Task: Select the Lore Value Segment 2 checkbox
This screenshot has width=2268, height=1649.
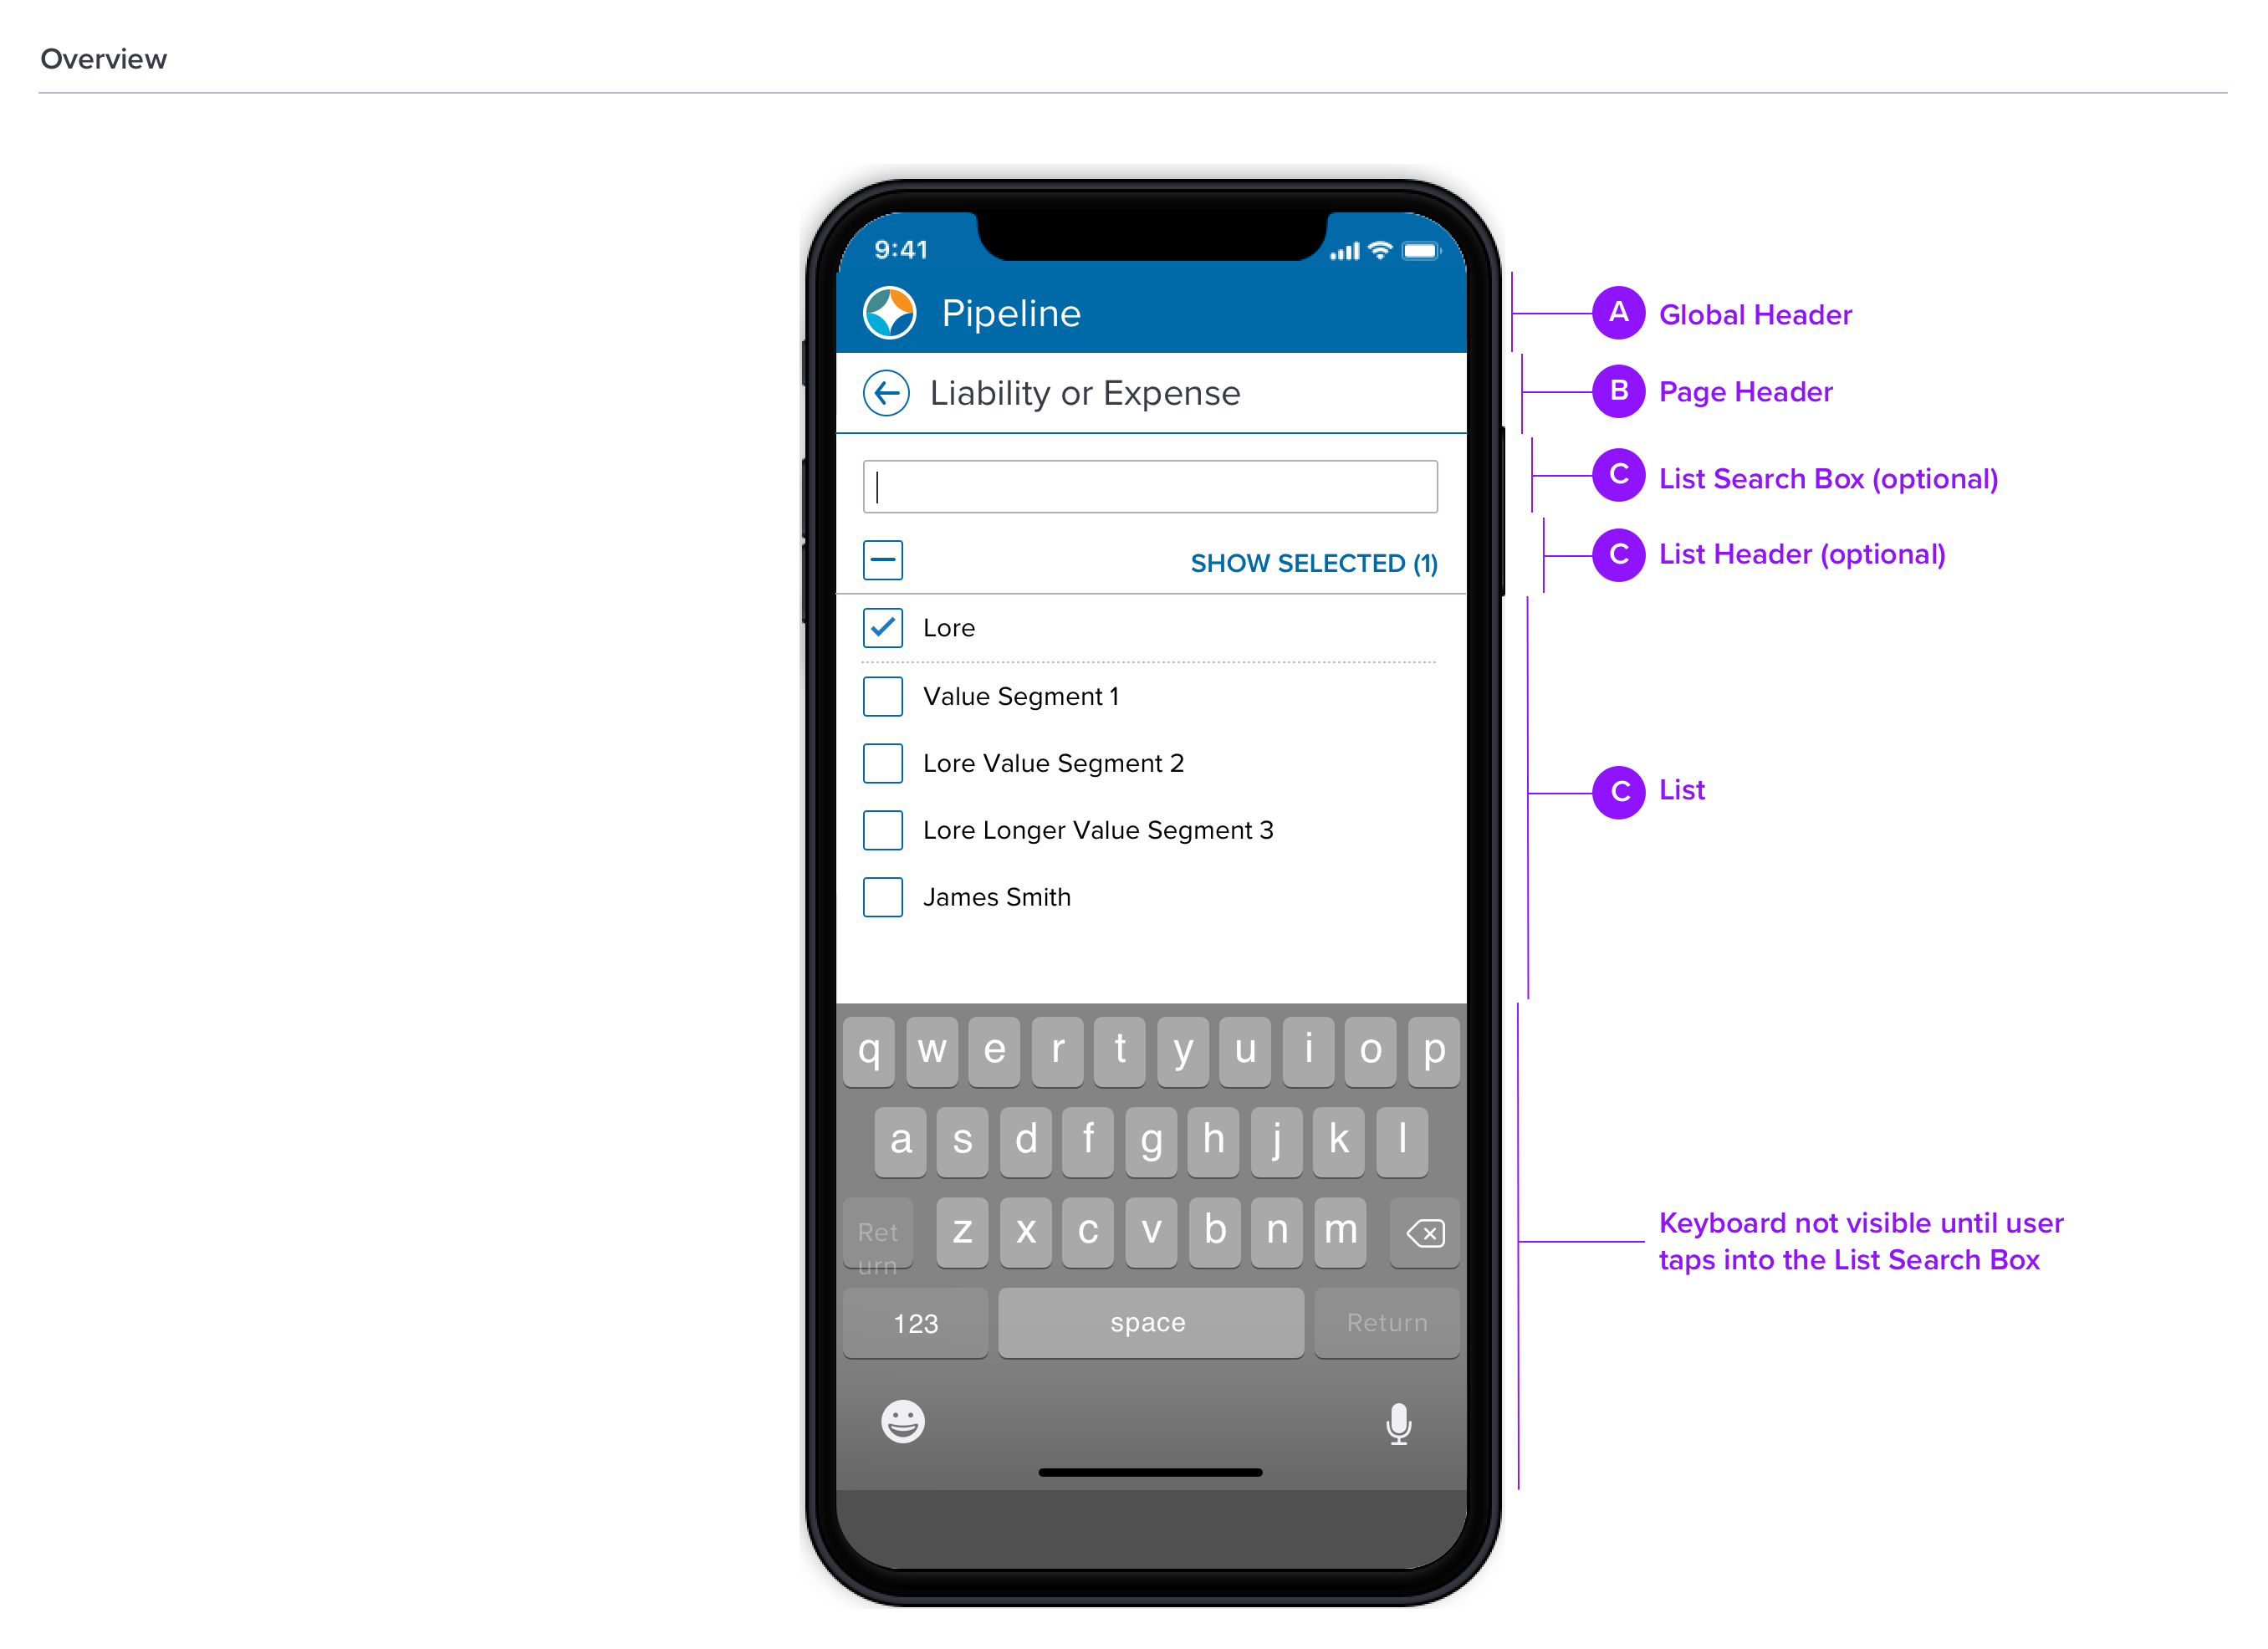Action: click(882, 763)
